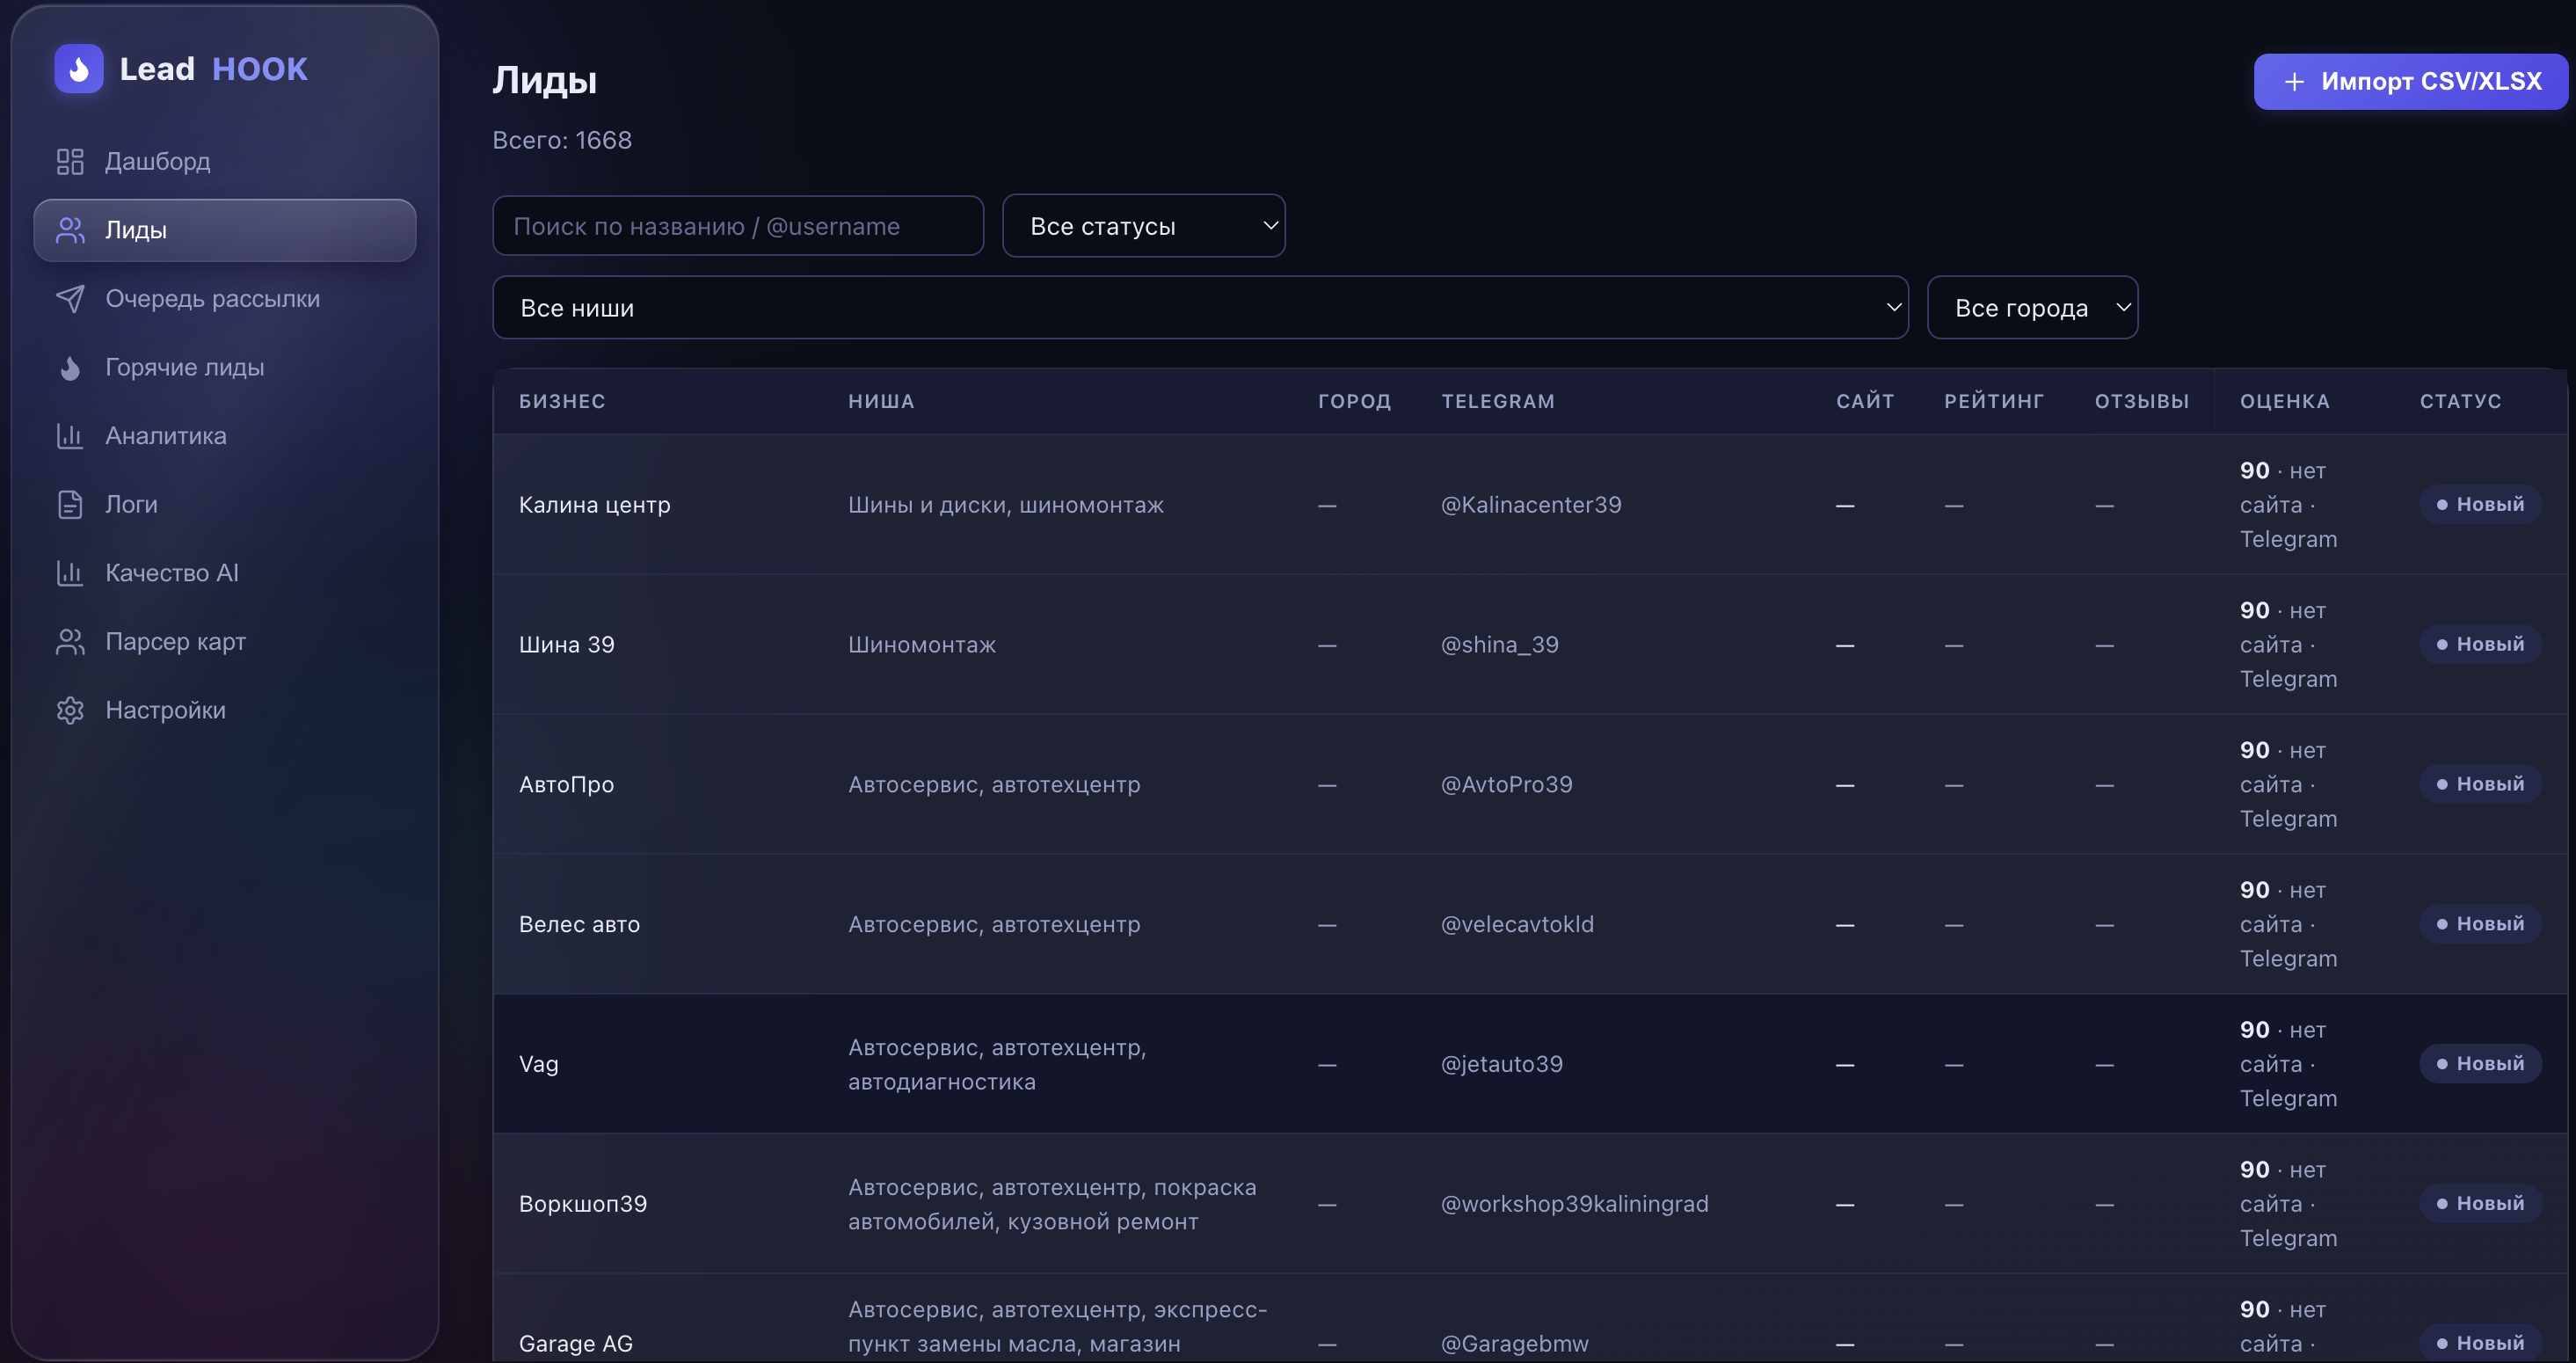Viewport: 2576px width, 1363px height.
Task: Select the Шина 39 business name
Action: (x=567, y=645)
